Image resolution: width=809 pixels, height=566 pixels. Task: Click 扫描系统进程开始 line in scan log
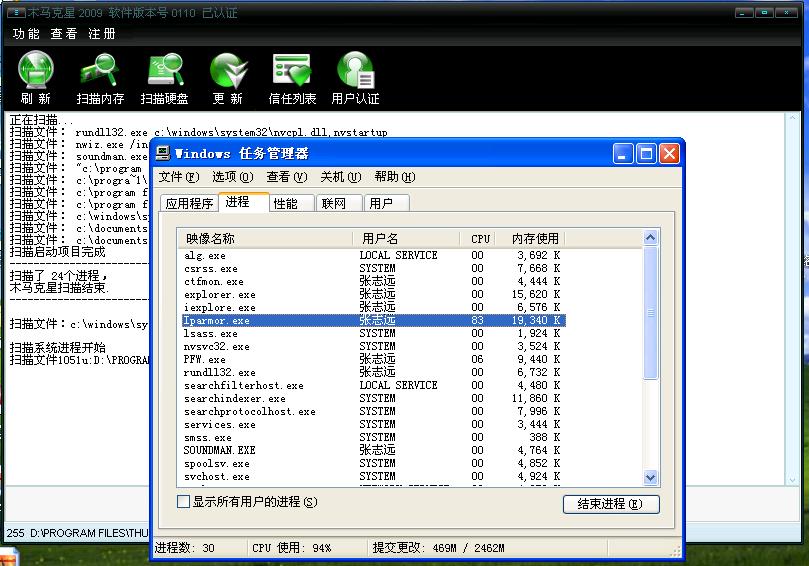point(58,347)
